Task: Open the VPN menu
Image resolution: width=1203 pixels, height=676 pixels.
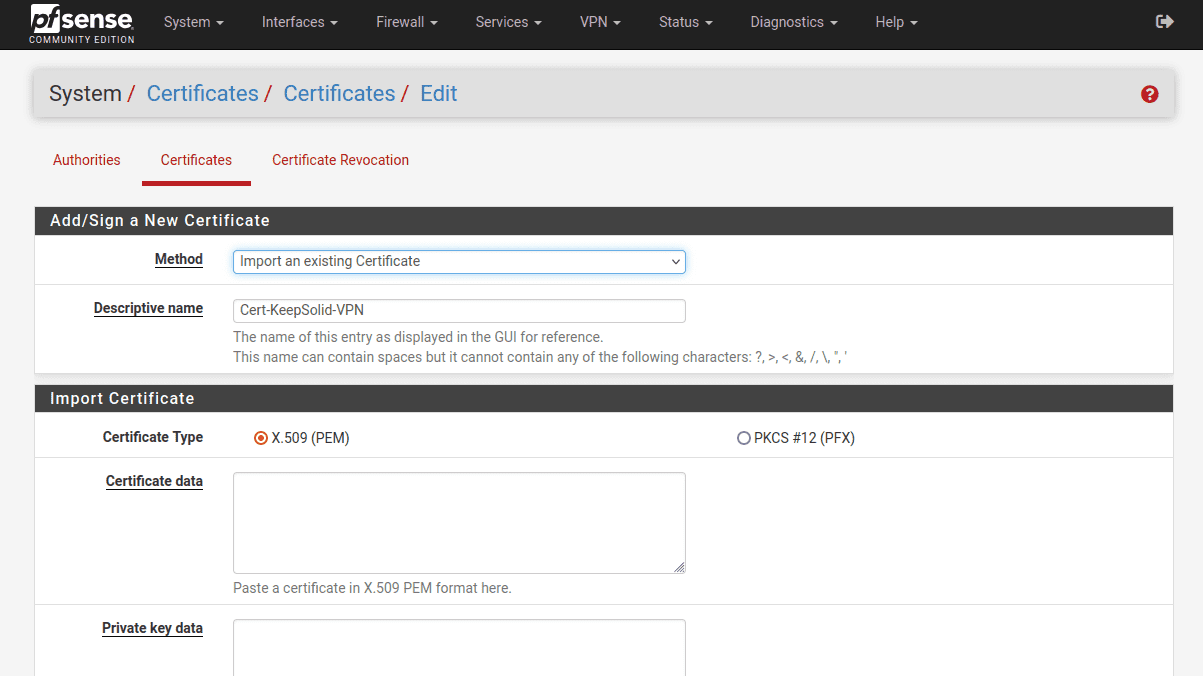Action: tap(600, 22)
